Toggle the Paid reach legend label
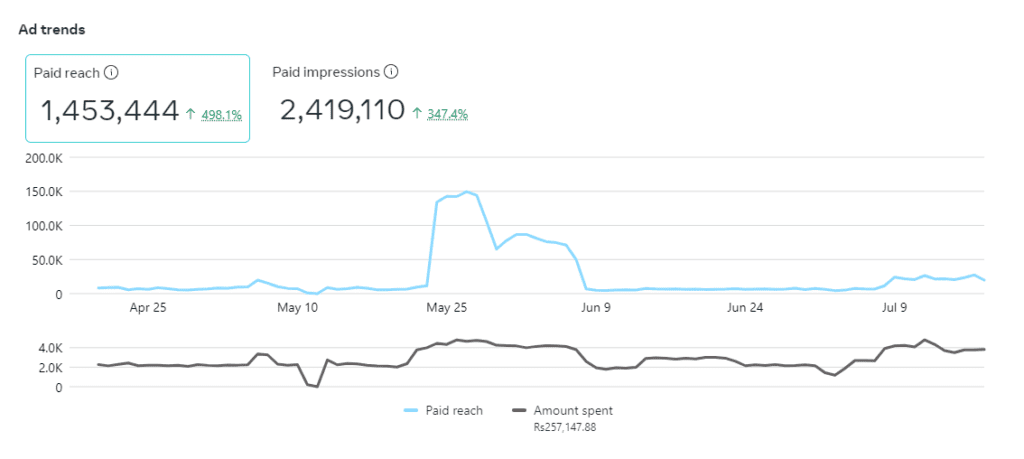Image resolution: width=1024 pixels, height=459 pixels. coord(454,410)
